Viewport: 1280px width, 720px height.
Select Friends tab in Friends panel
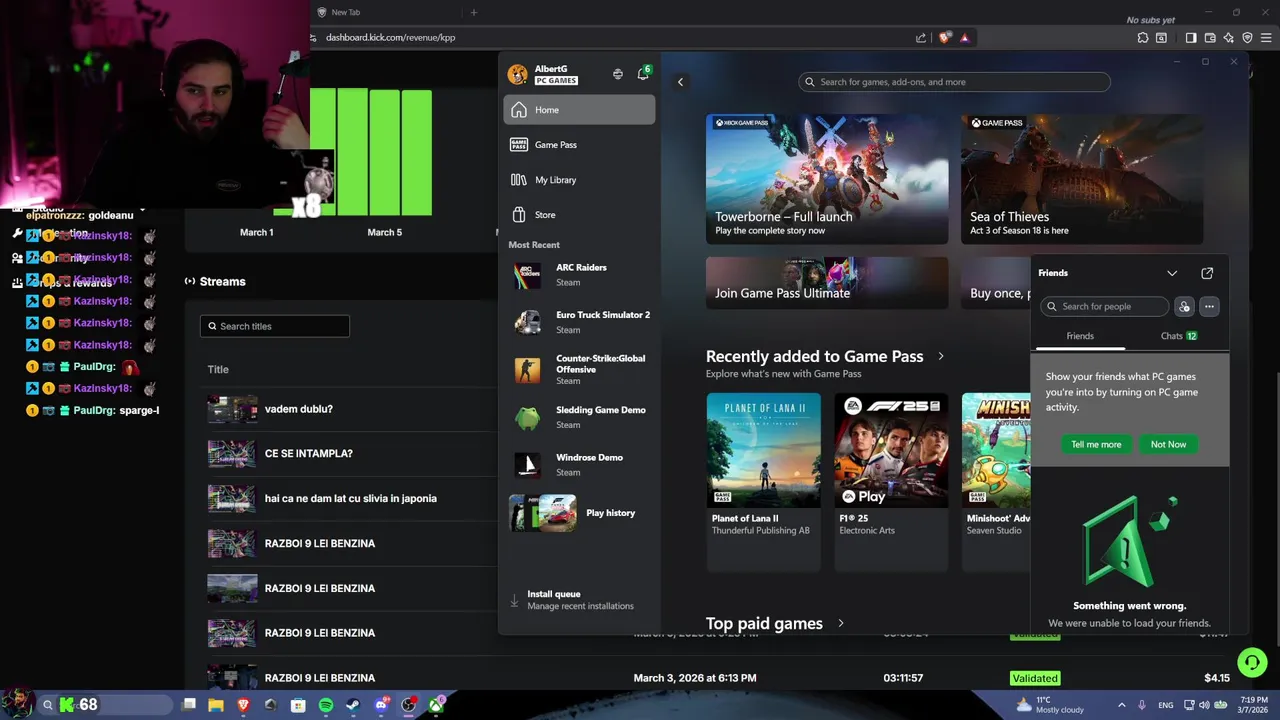pyautogui.click(x=1080, y=336)
